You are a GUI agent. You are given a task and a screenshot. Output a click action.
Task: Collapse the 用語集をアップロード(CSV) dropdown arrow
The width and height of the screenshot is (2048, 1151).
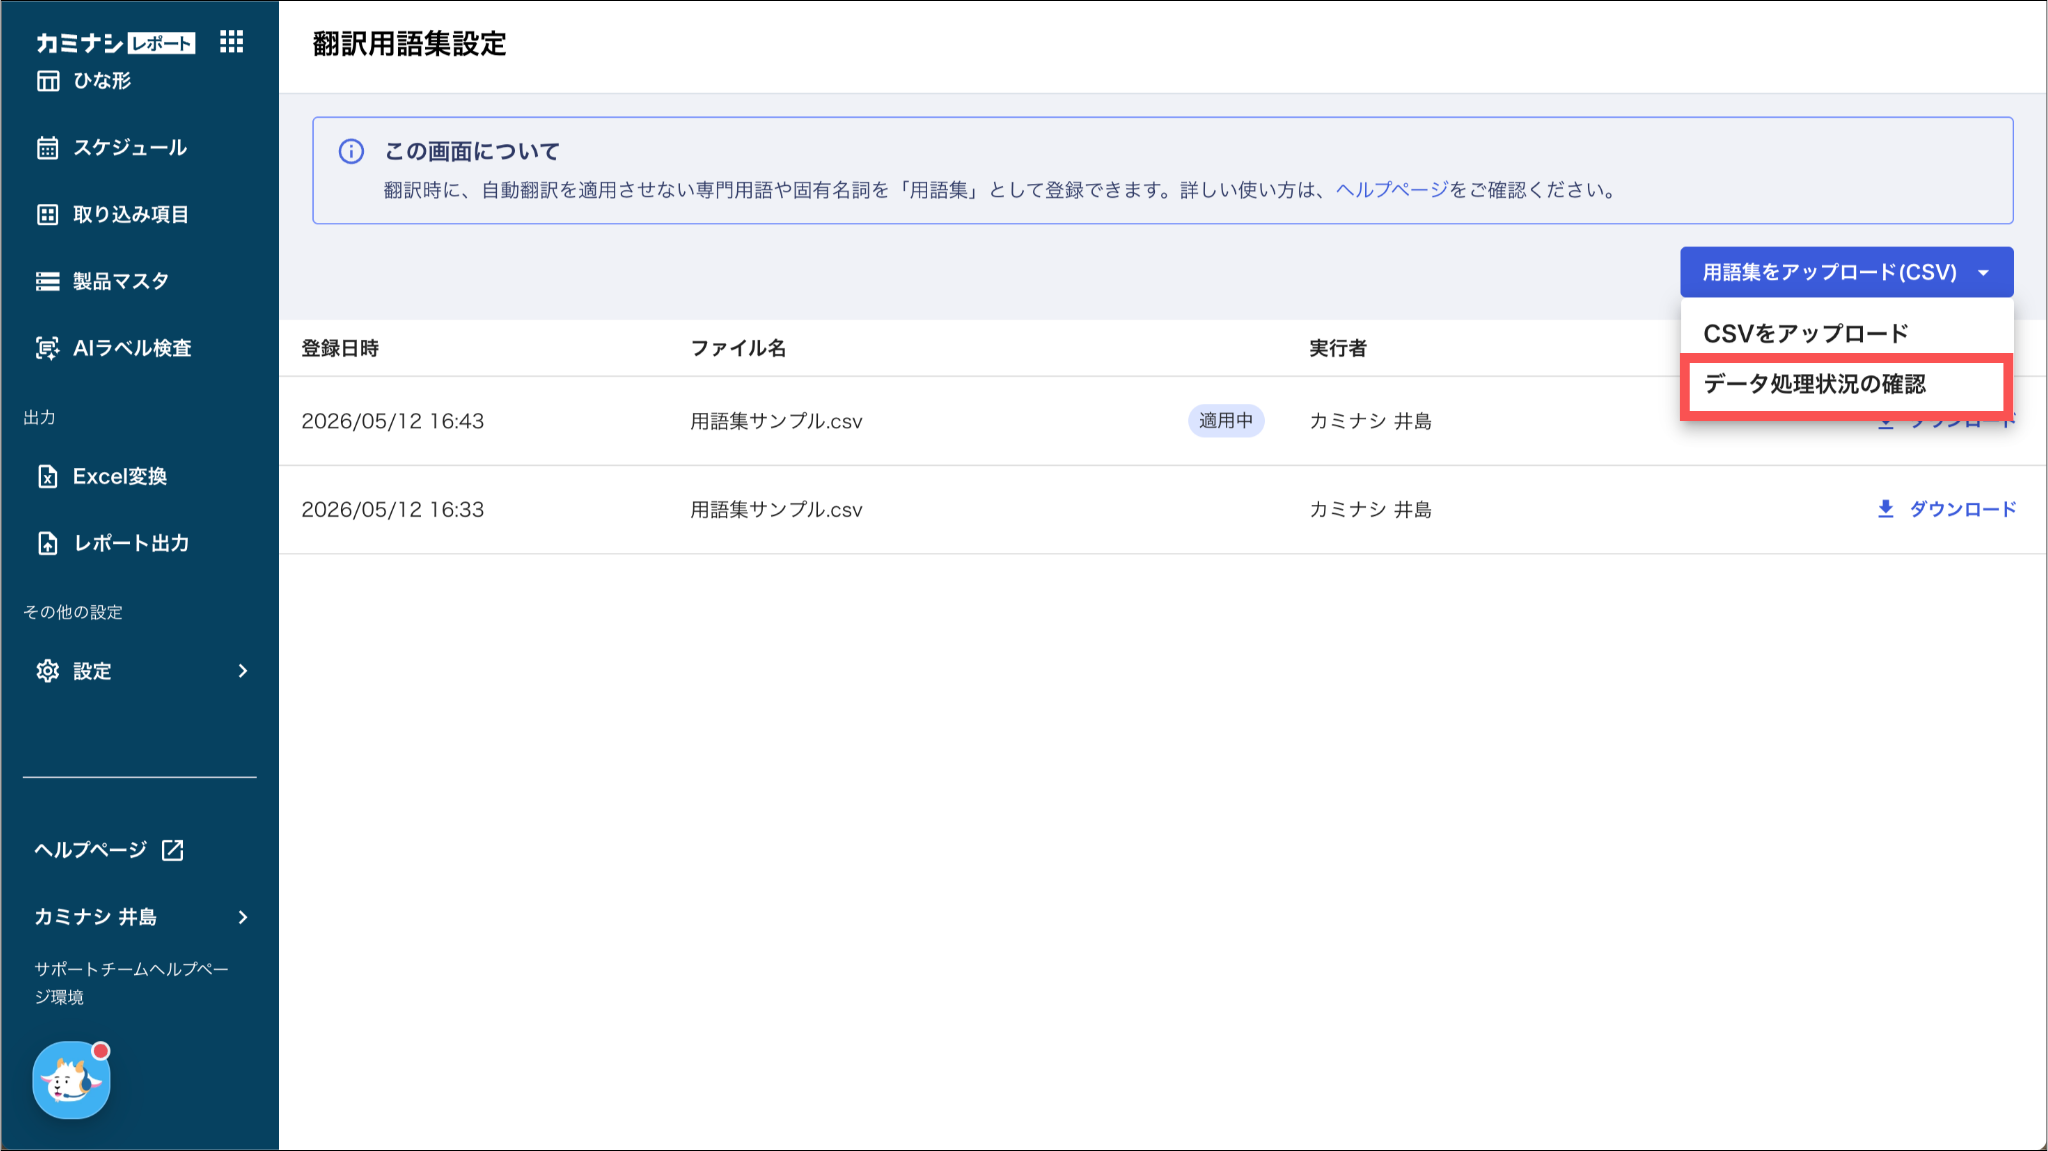[x=1983, y=273]
